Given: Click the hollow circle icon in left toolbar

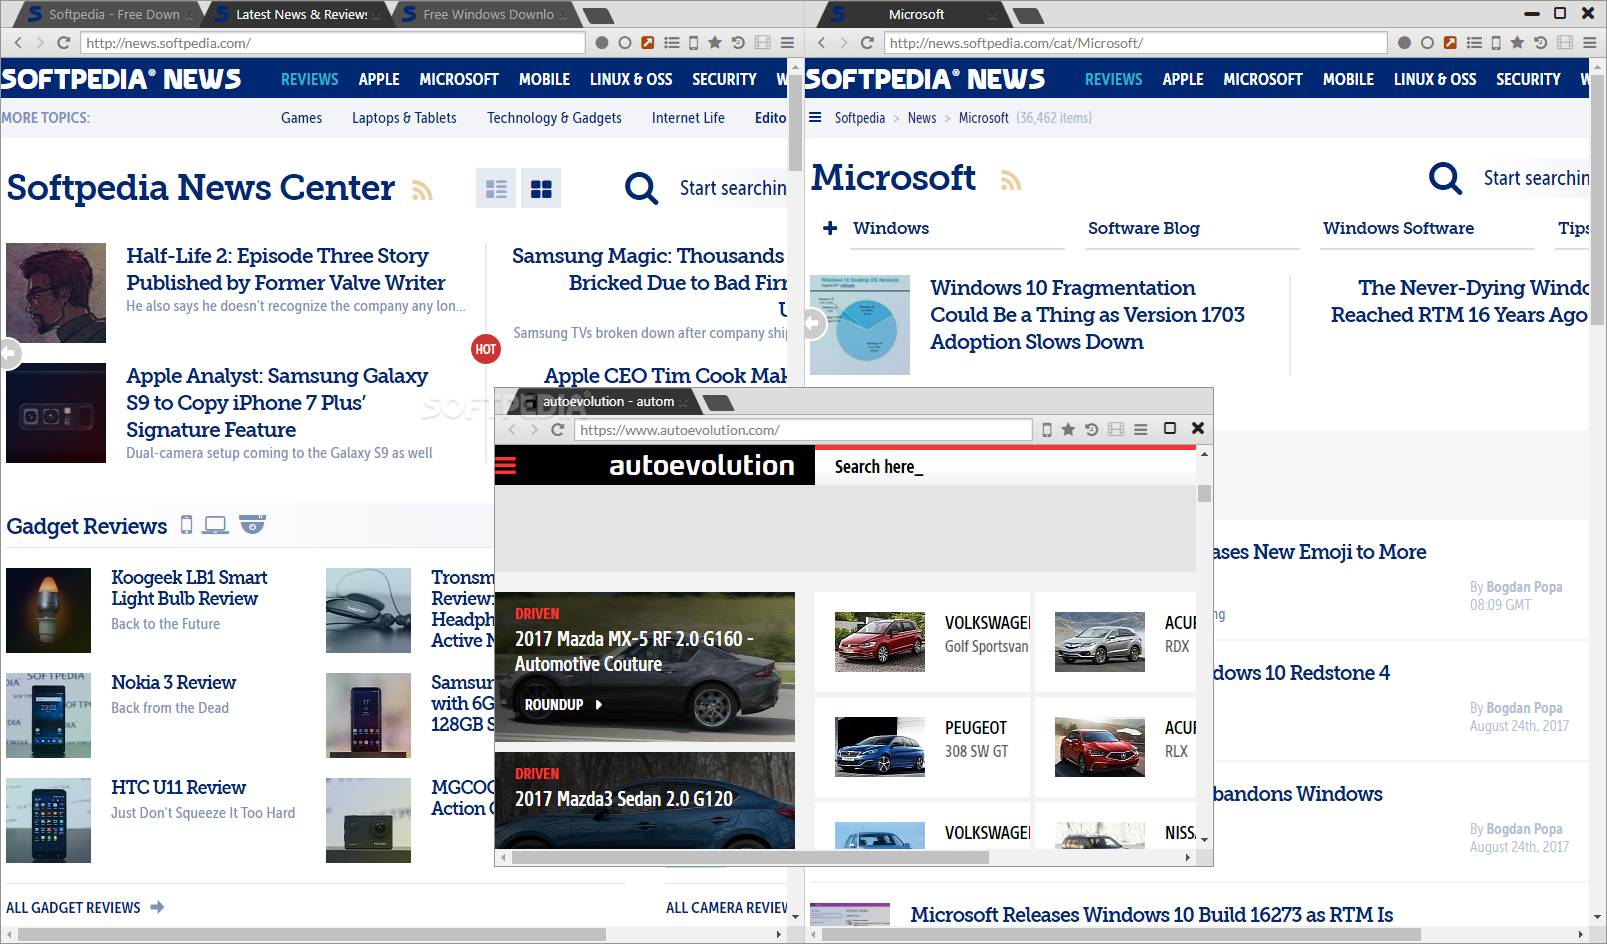Looking at the screenshot, I should coord(625,43).
